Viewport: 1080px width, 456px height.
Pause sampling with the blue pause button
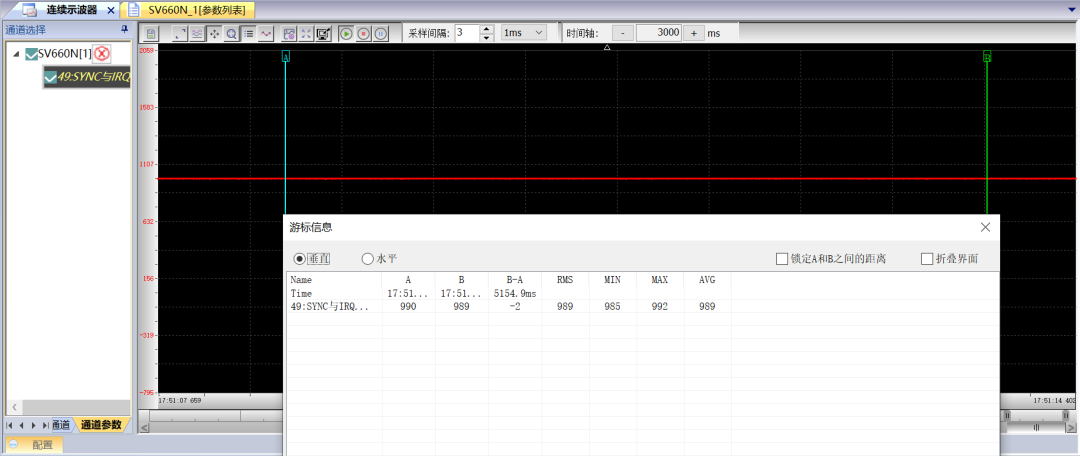point(381,33)
